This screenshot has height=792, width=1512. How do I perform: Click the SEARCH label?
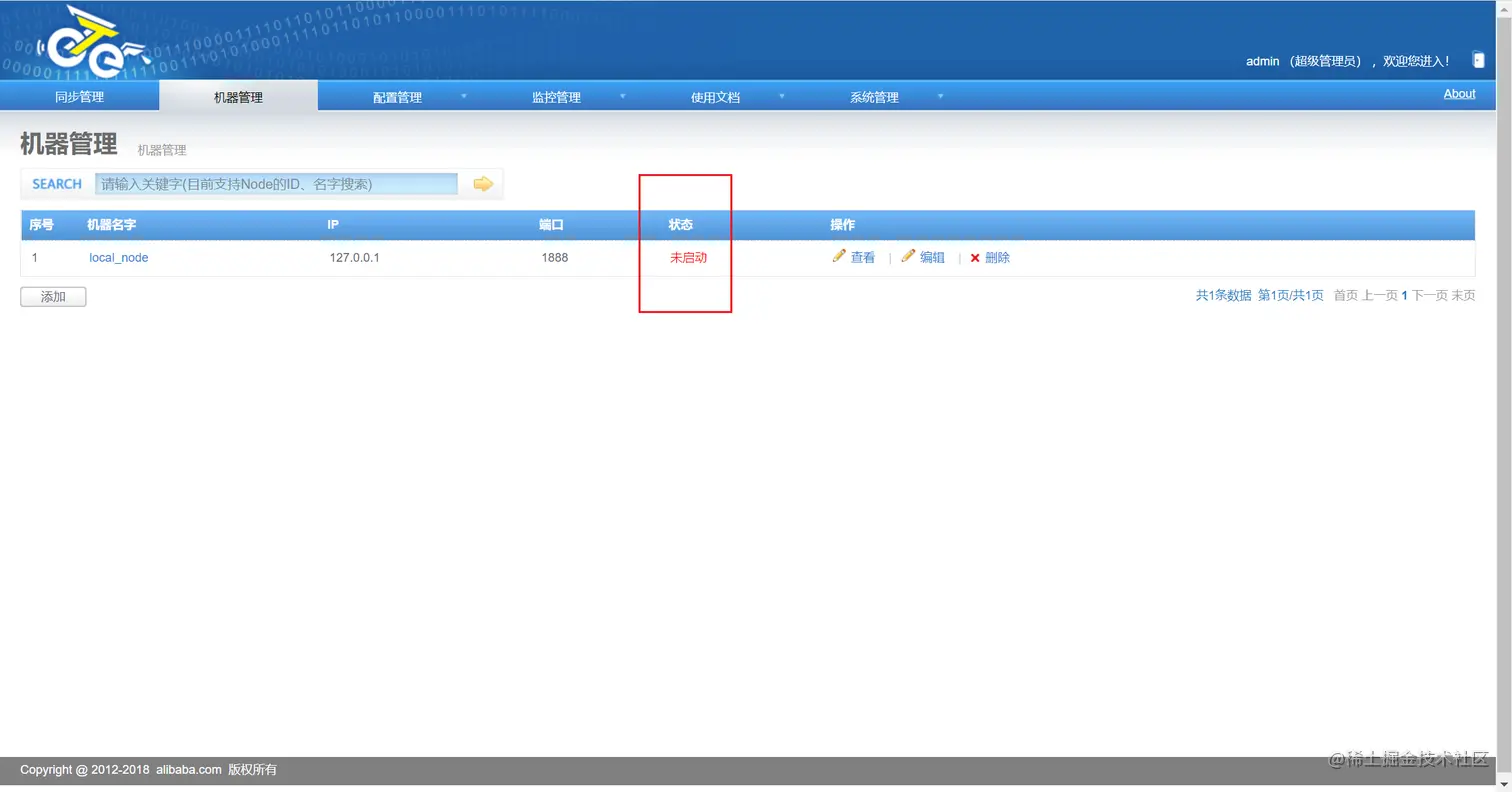[x=57, y=184]
